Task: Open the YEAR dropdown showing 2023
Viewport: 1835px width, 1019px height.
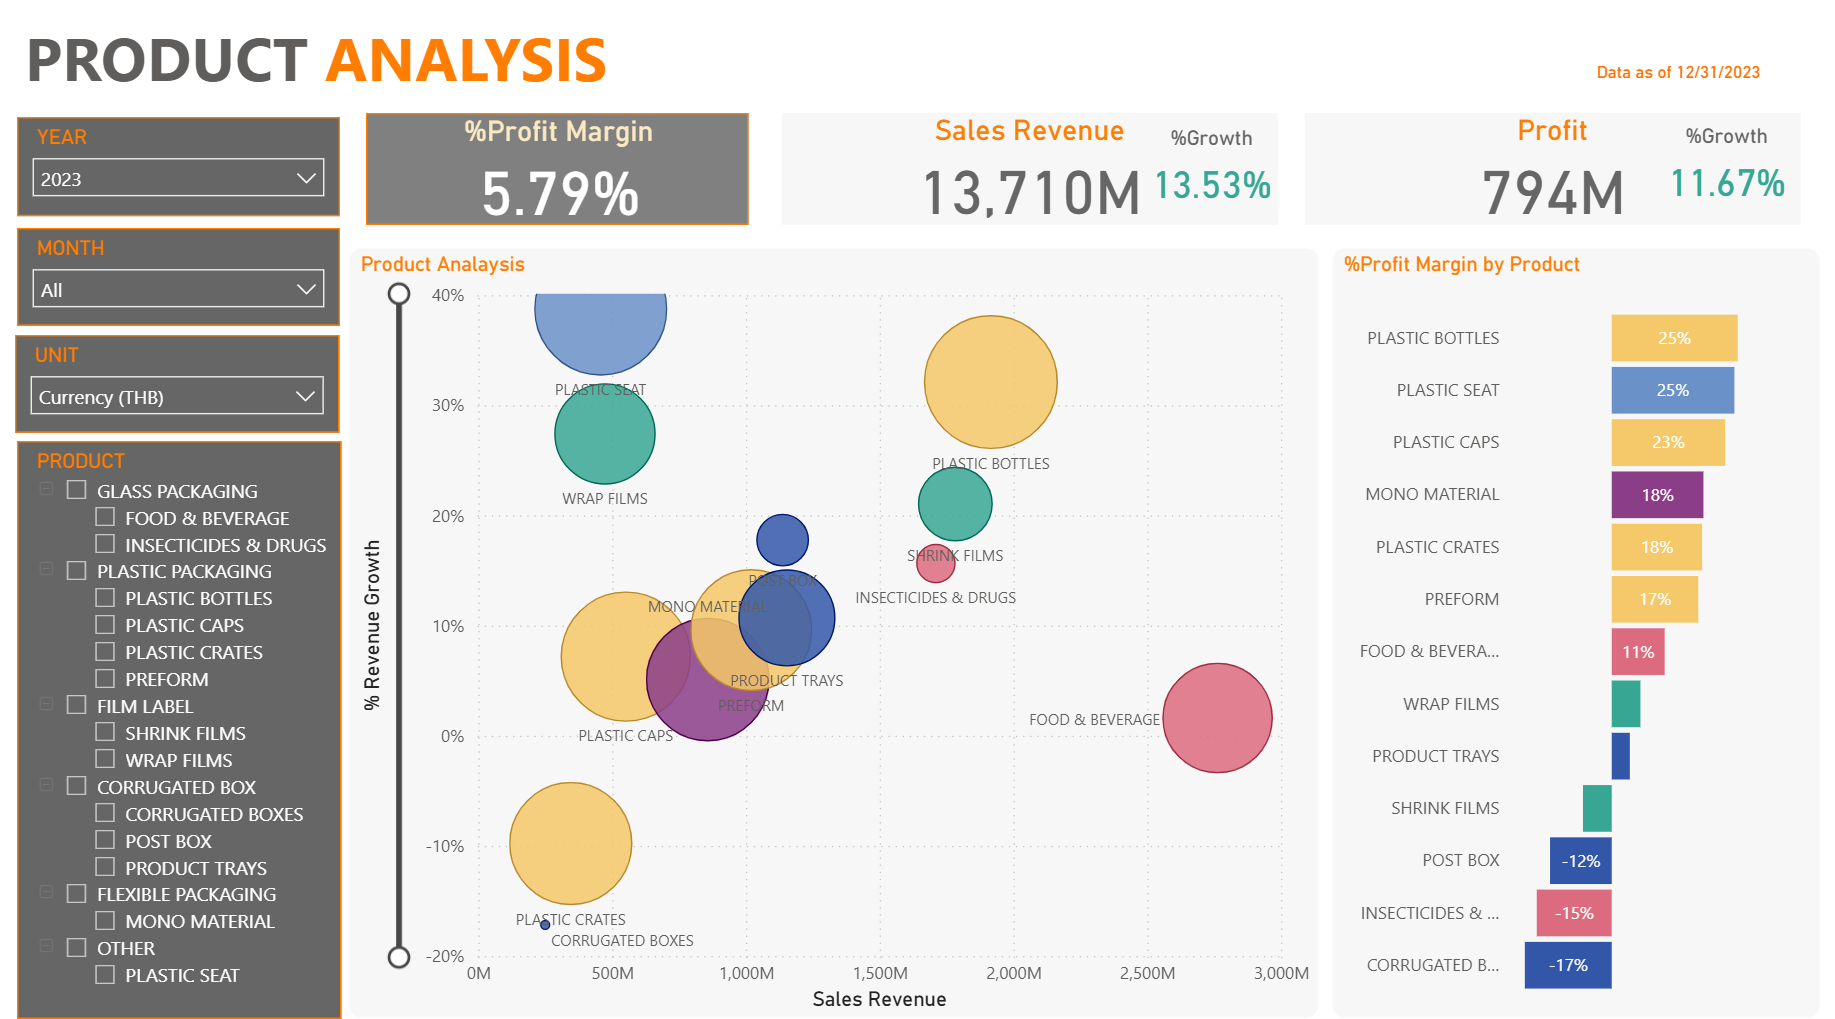Action: (178, 179)
